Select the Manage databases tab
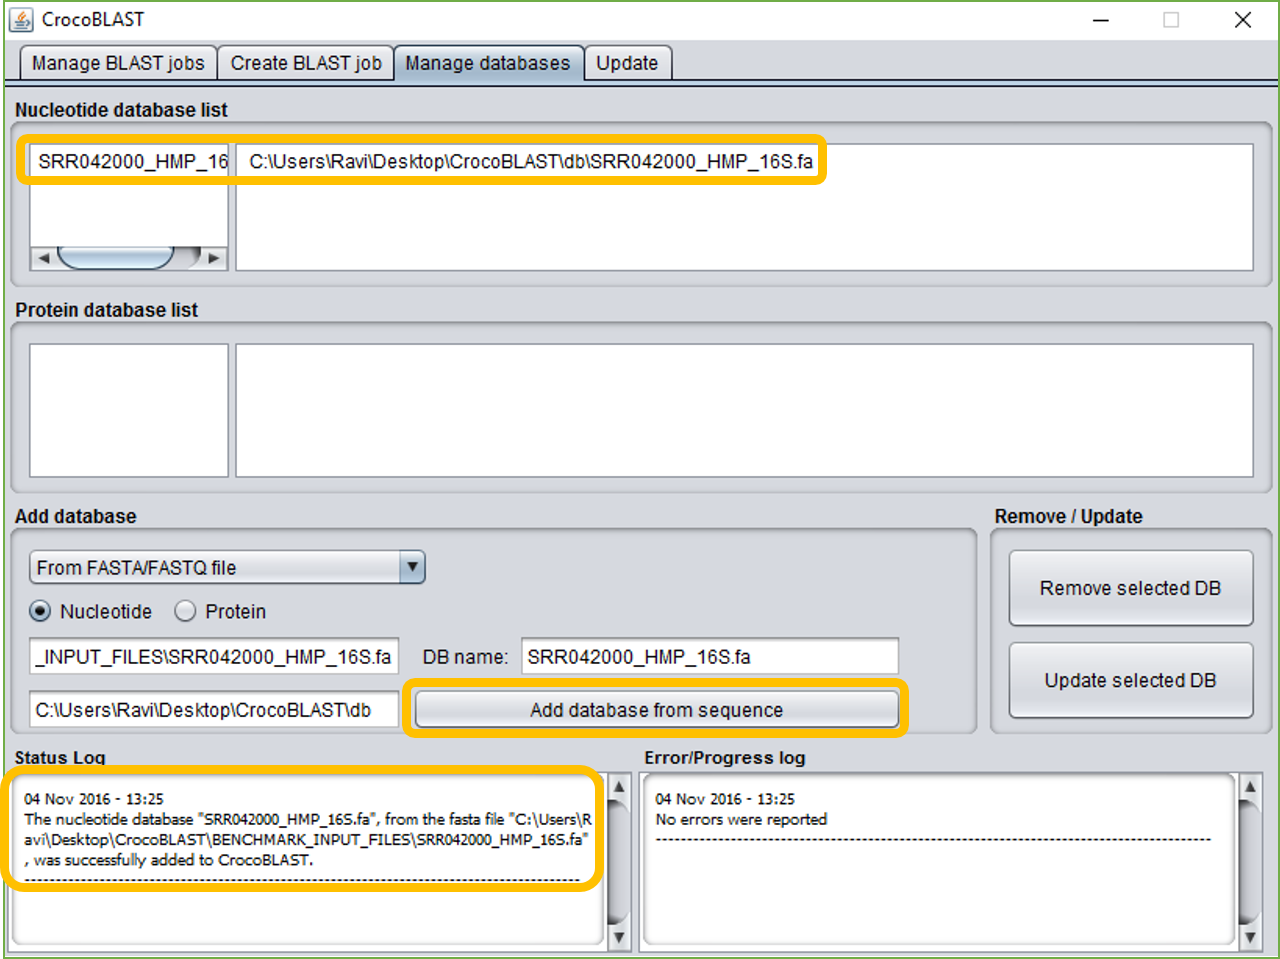1280x959 pixels. pyautogui.click(x=488, y=63)
